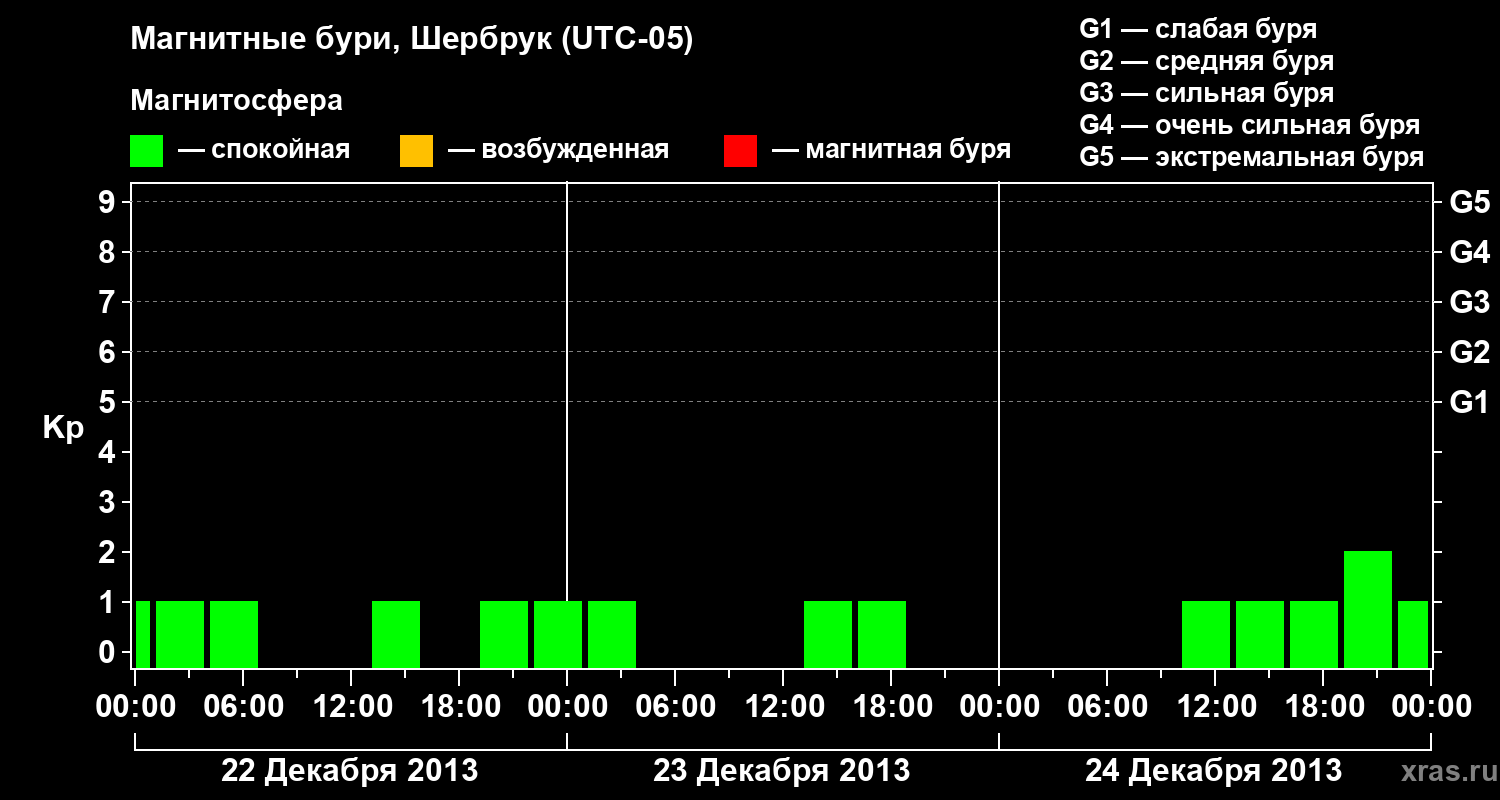Click the '12:00' time label under 23 December

[783, 706]
